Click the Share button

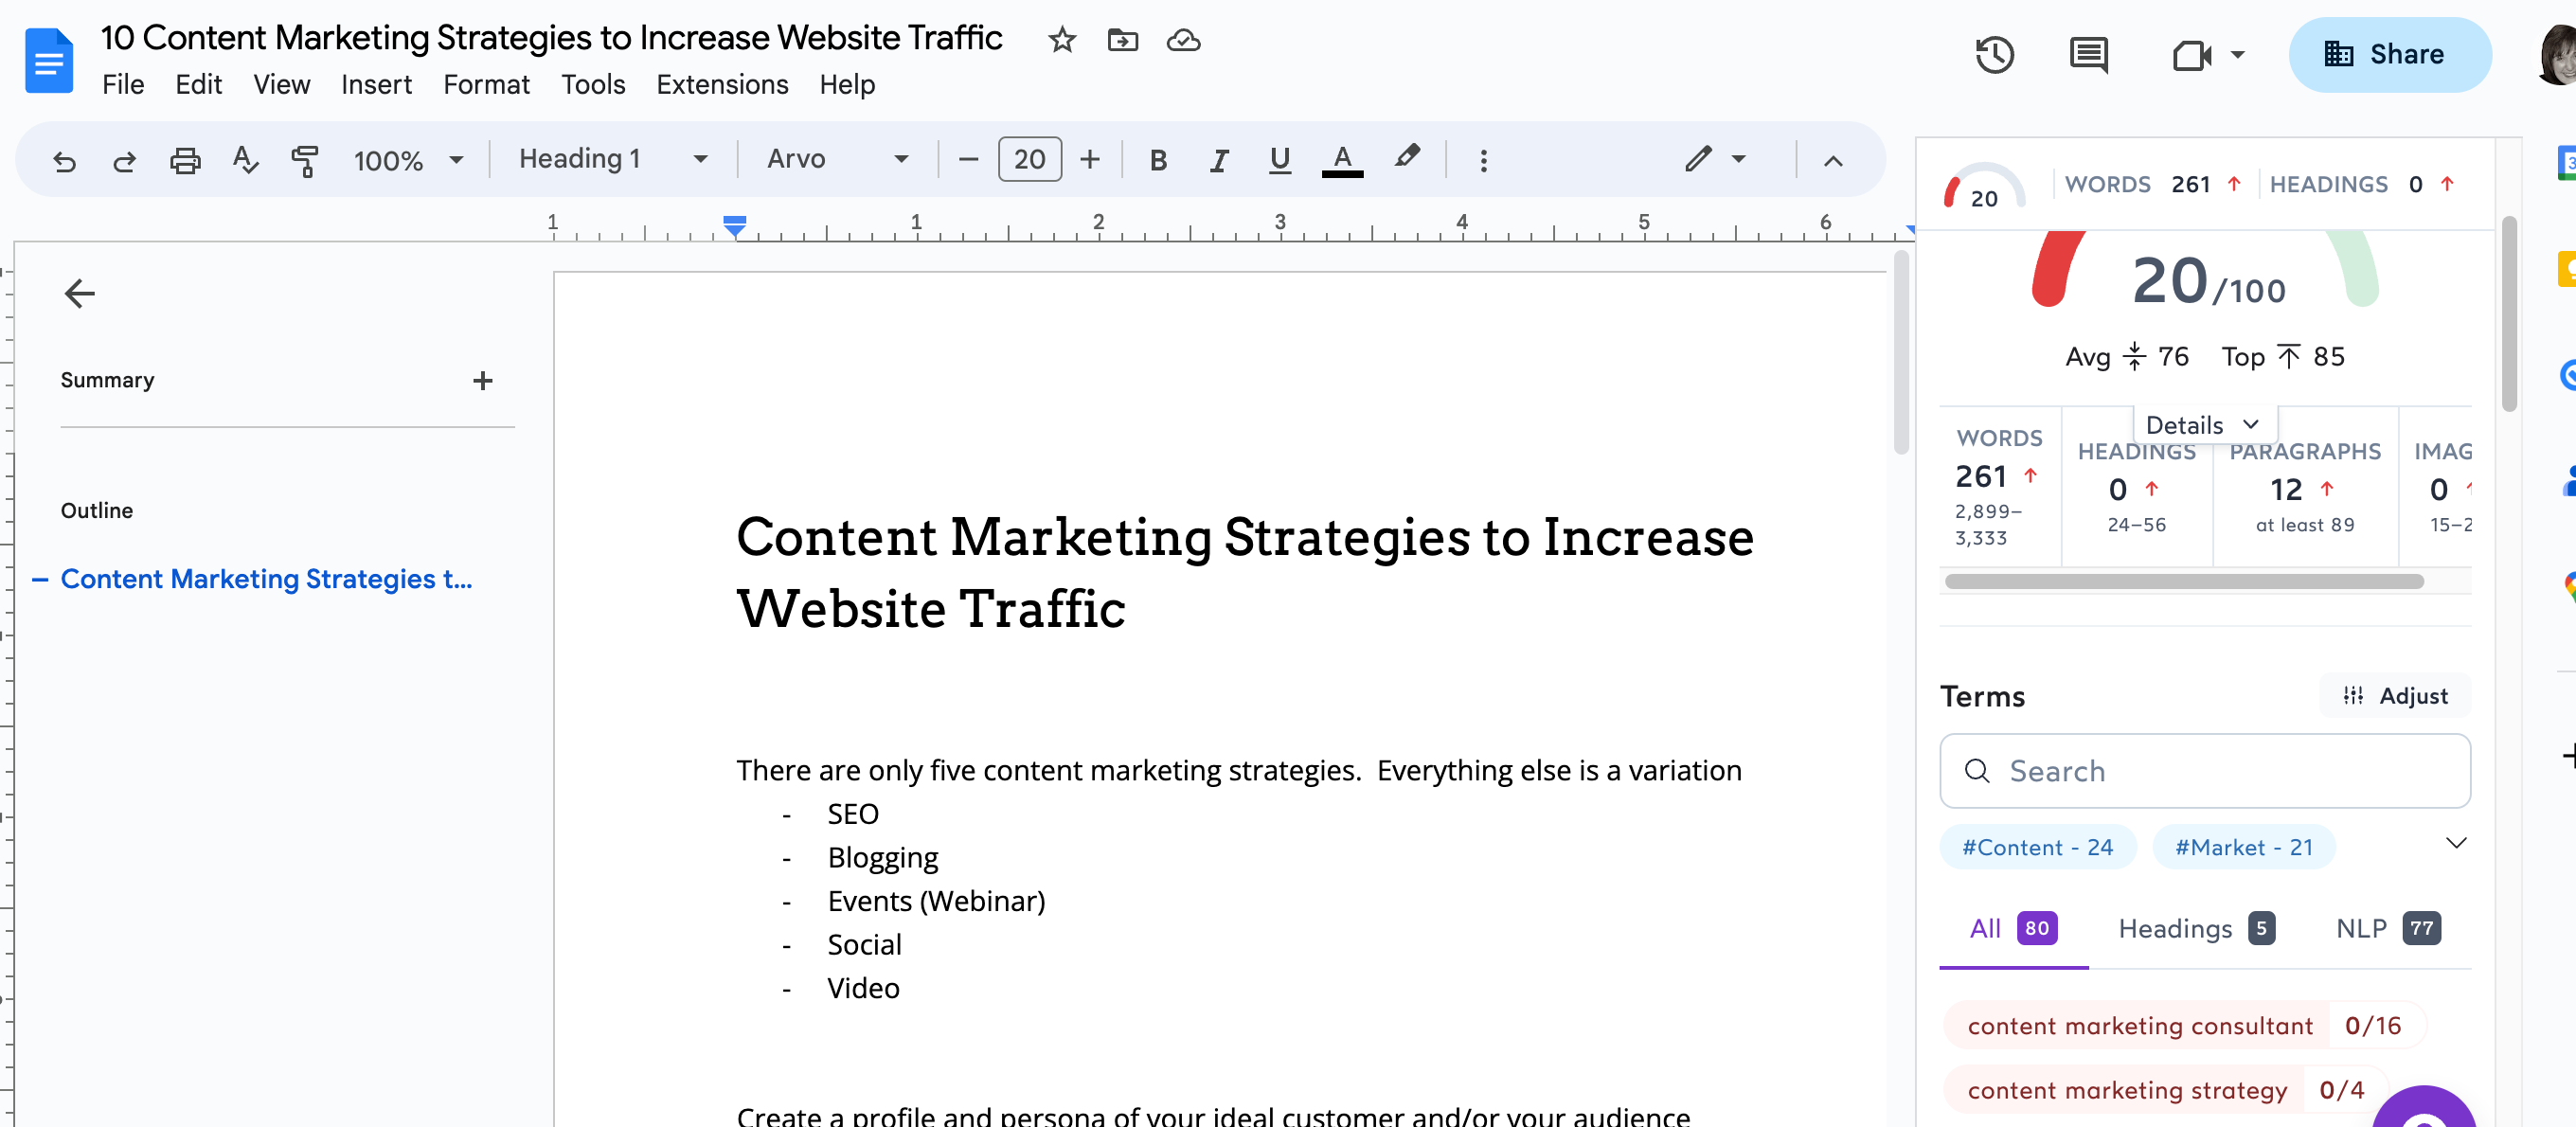pos(2389,55)
